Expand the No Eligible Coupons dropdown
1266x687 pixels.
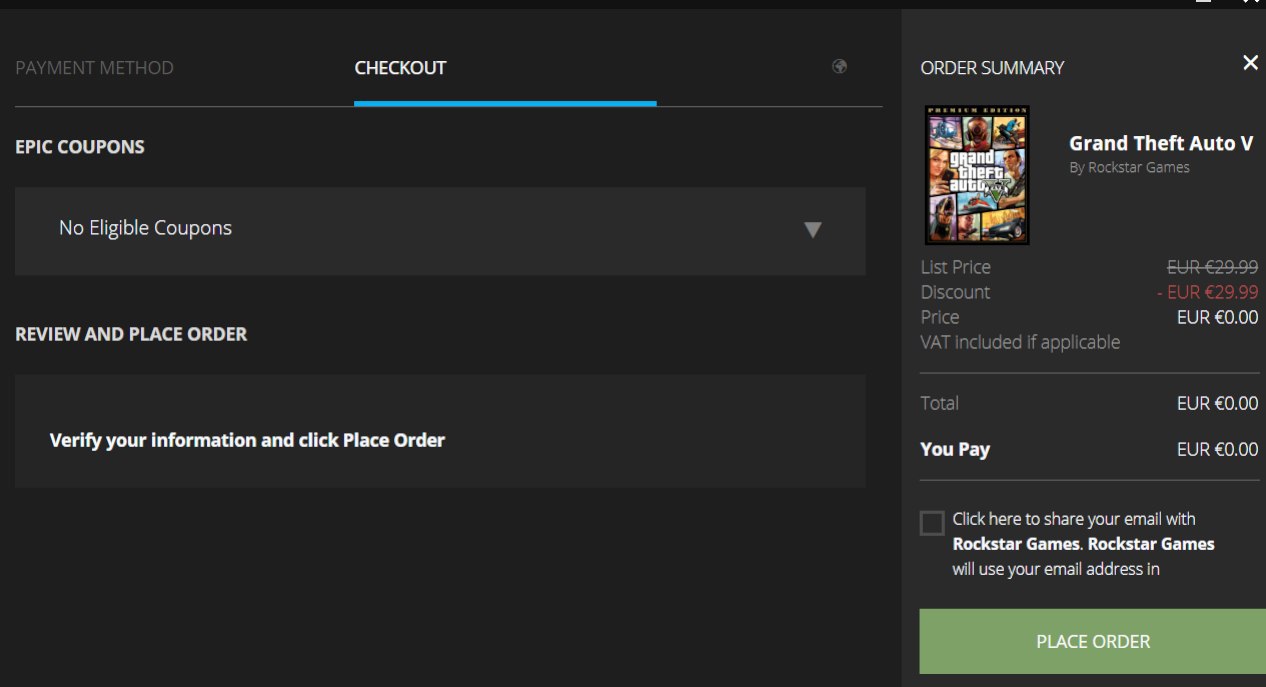click(440, 231)
